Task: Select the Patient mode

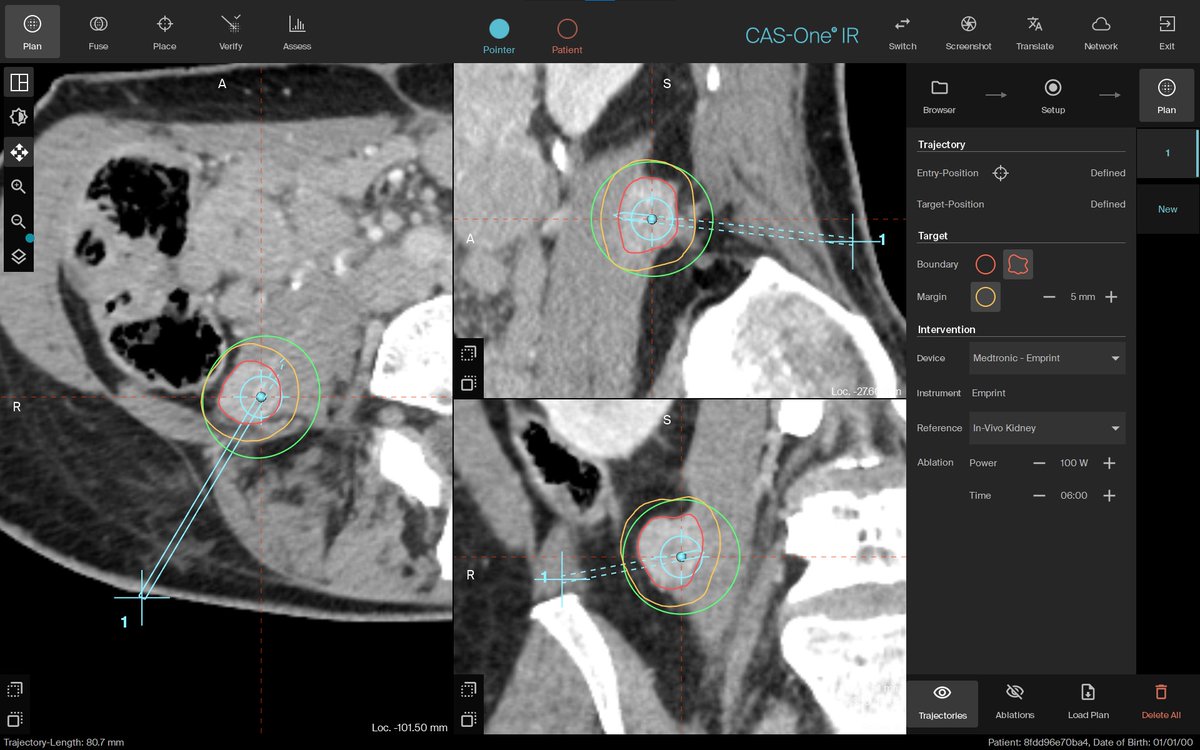Action: (x=567, y=36)
